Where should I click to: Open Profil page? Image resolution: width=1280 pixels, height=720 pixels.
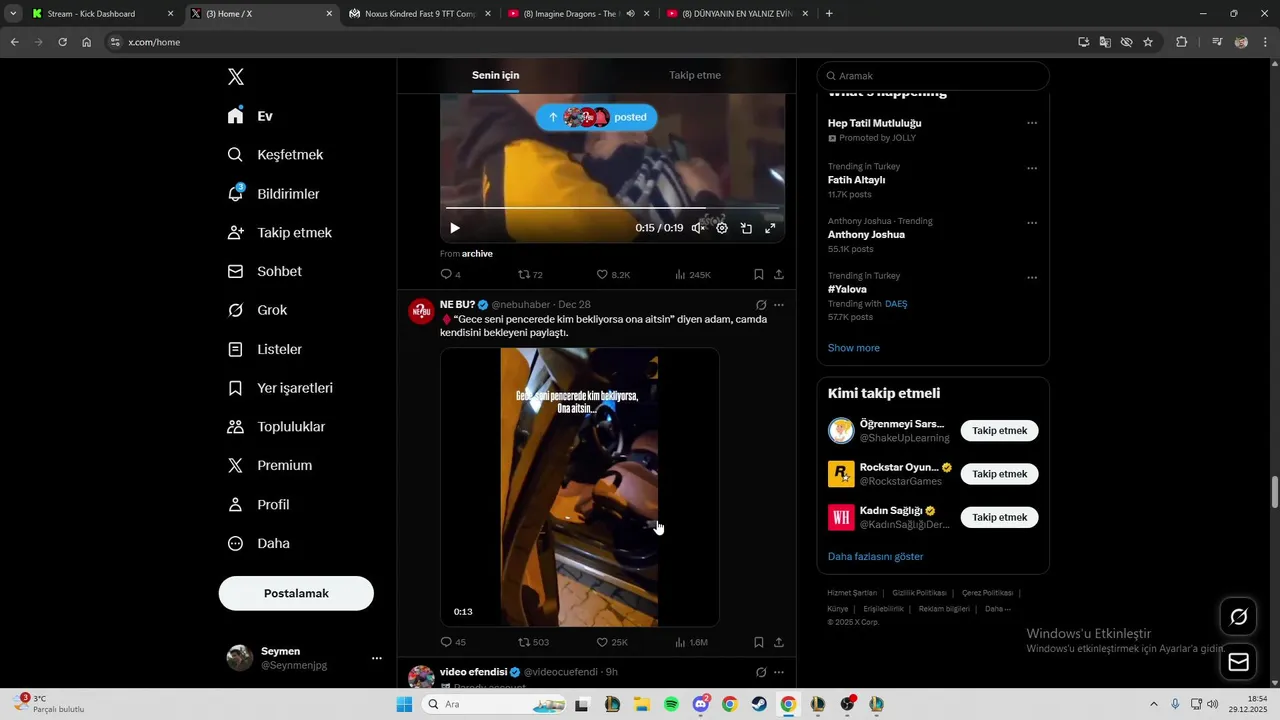(x=258, y=505)
